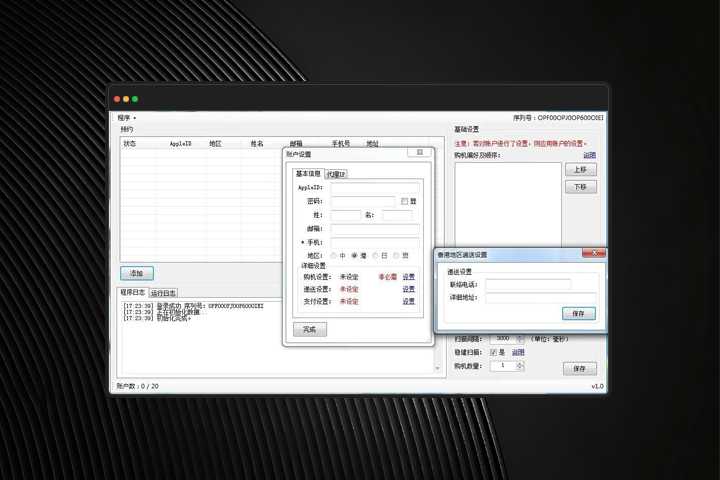The width and height of the screenshot is (720, 480).
Task: Toggle the 稳健扫描 checkbox
Action: (493, 352)
